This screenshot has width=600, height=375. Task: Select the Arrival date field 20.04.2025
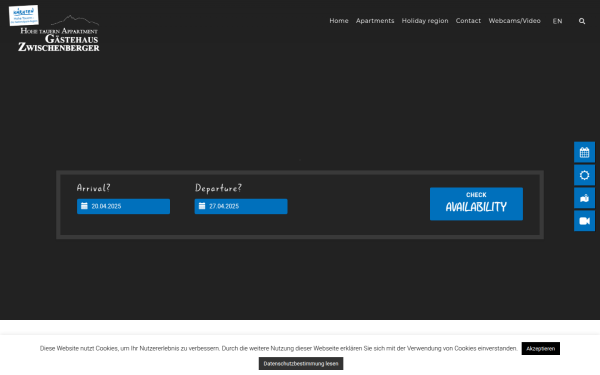(123, 206)
